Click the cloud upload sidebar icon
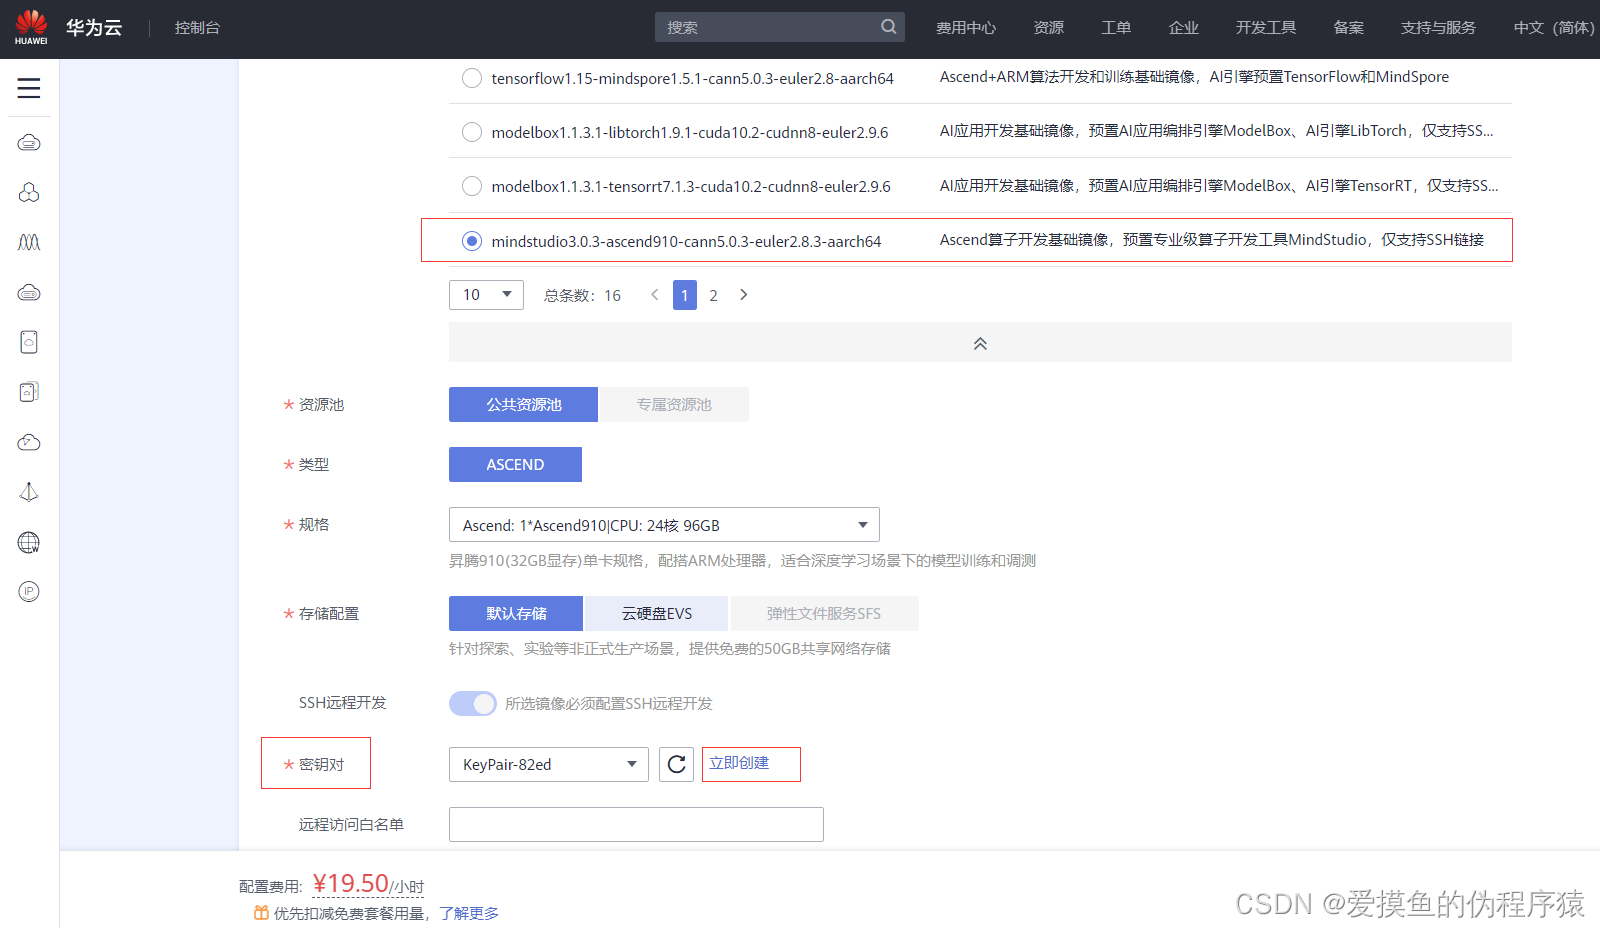1600x928 pixels. (29, 442)
